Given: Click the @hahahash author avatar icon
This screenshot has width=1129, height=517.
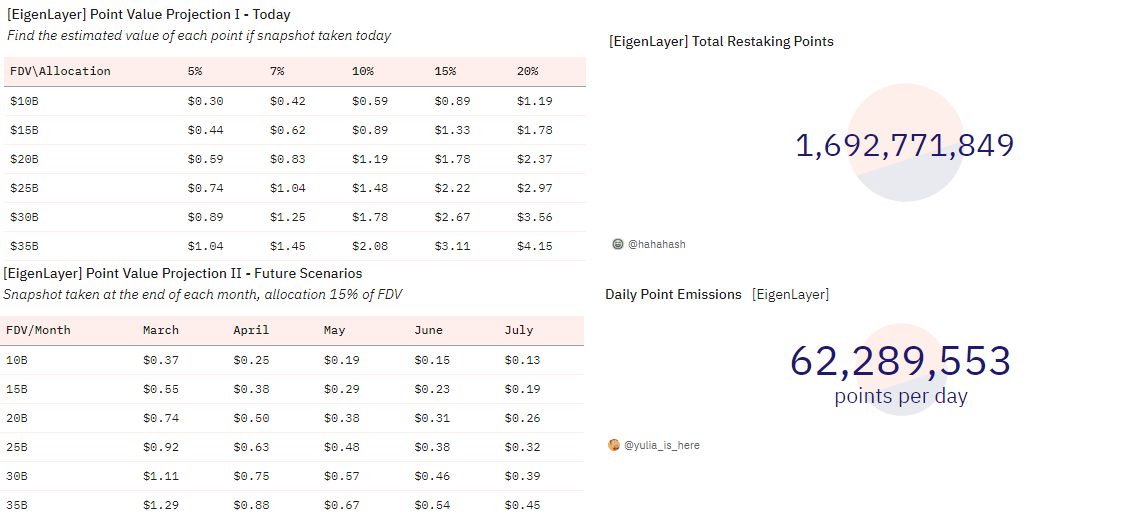Looking at the screenshot, I should pyautogui.click(x=617, y=244).
